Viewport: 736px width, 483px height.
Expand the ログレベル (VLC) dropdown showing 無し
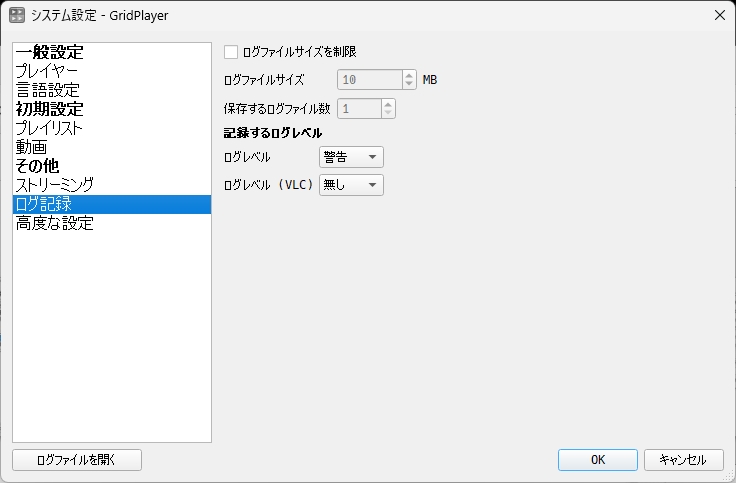[x=351, y=185]
